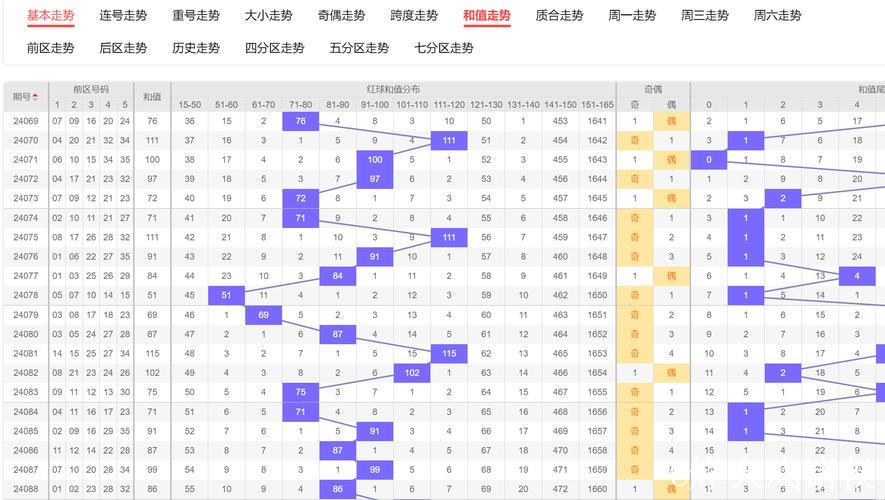Open the 周三走势 tab
Image resolution: width=885 pixels, height=500 pixels.
click(x=705, y=16)
